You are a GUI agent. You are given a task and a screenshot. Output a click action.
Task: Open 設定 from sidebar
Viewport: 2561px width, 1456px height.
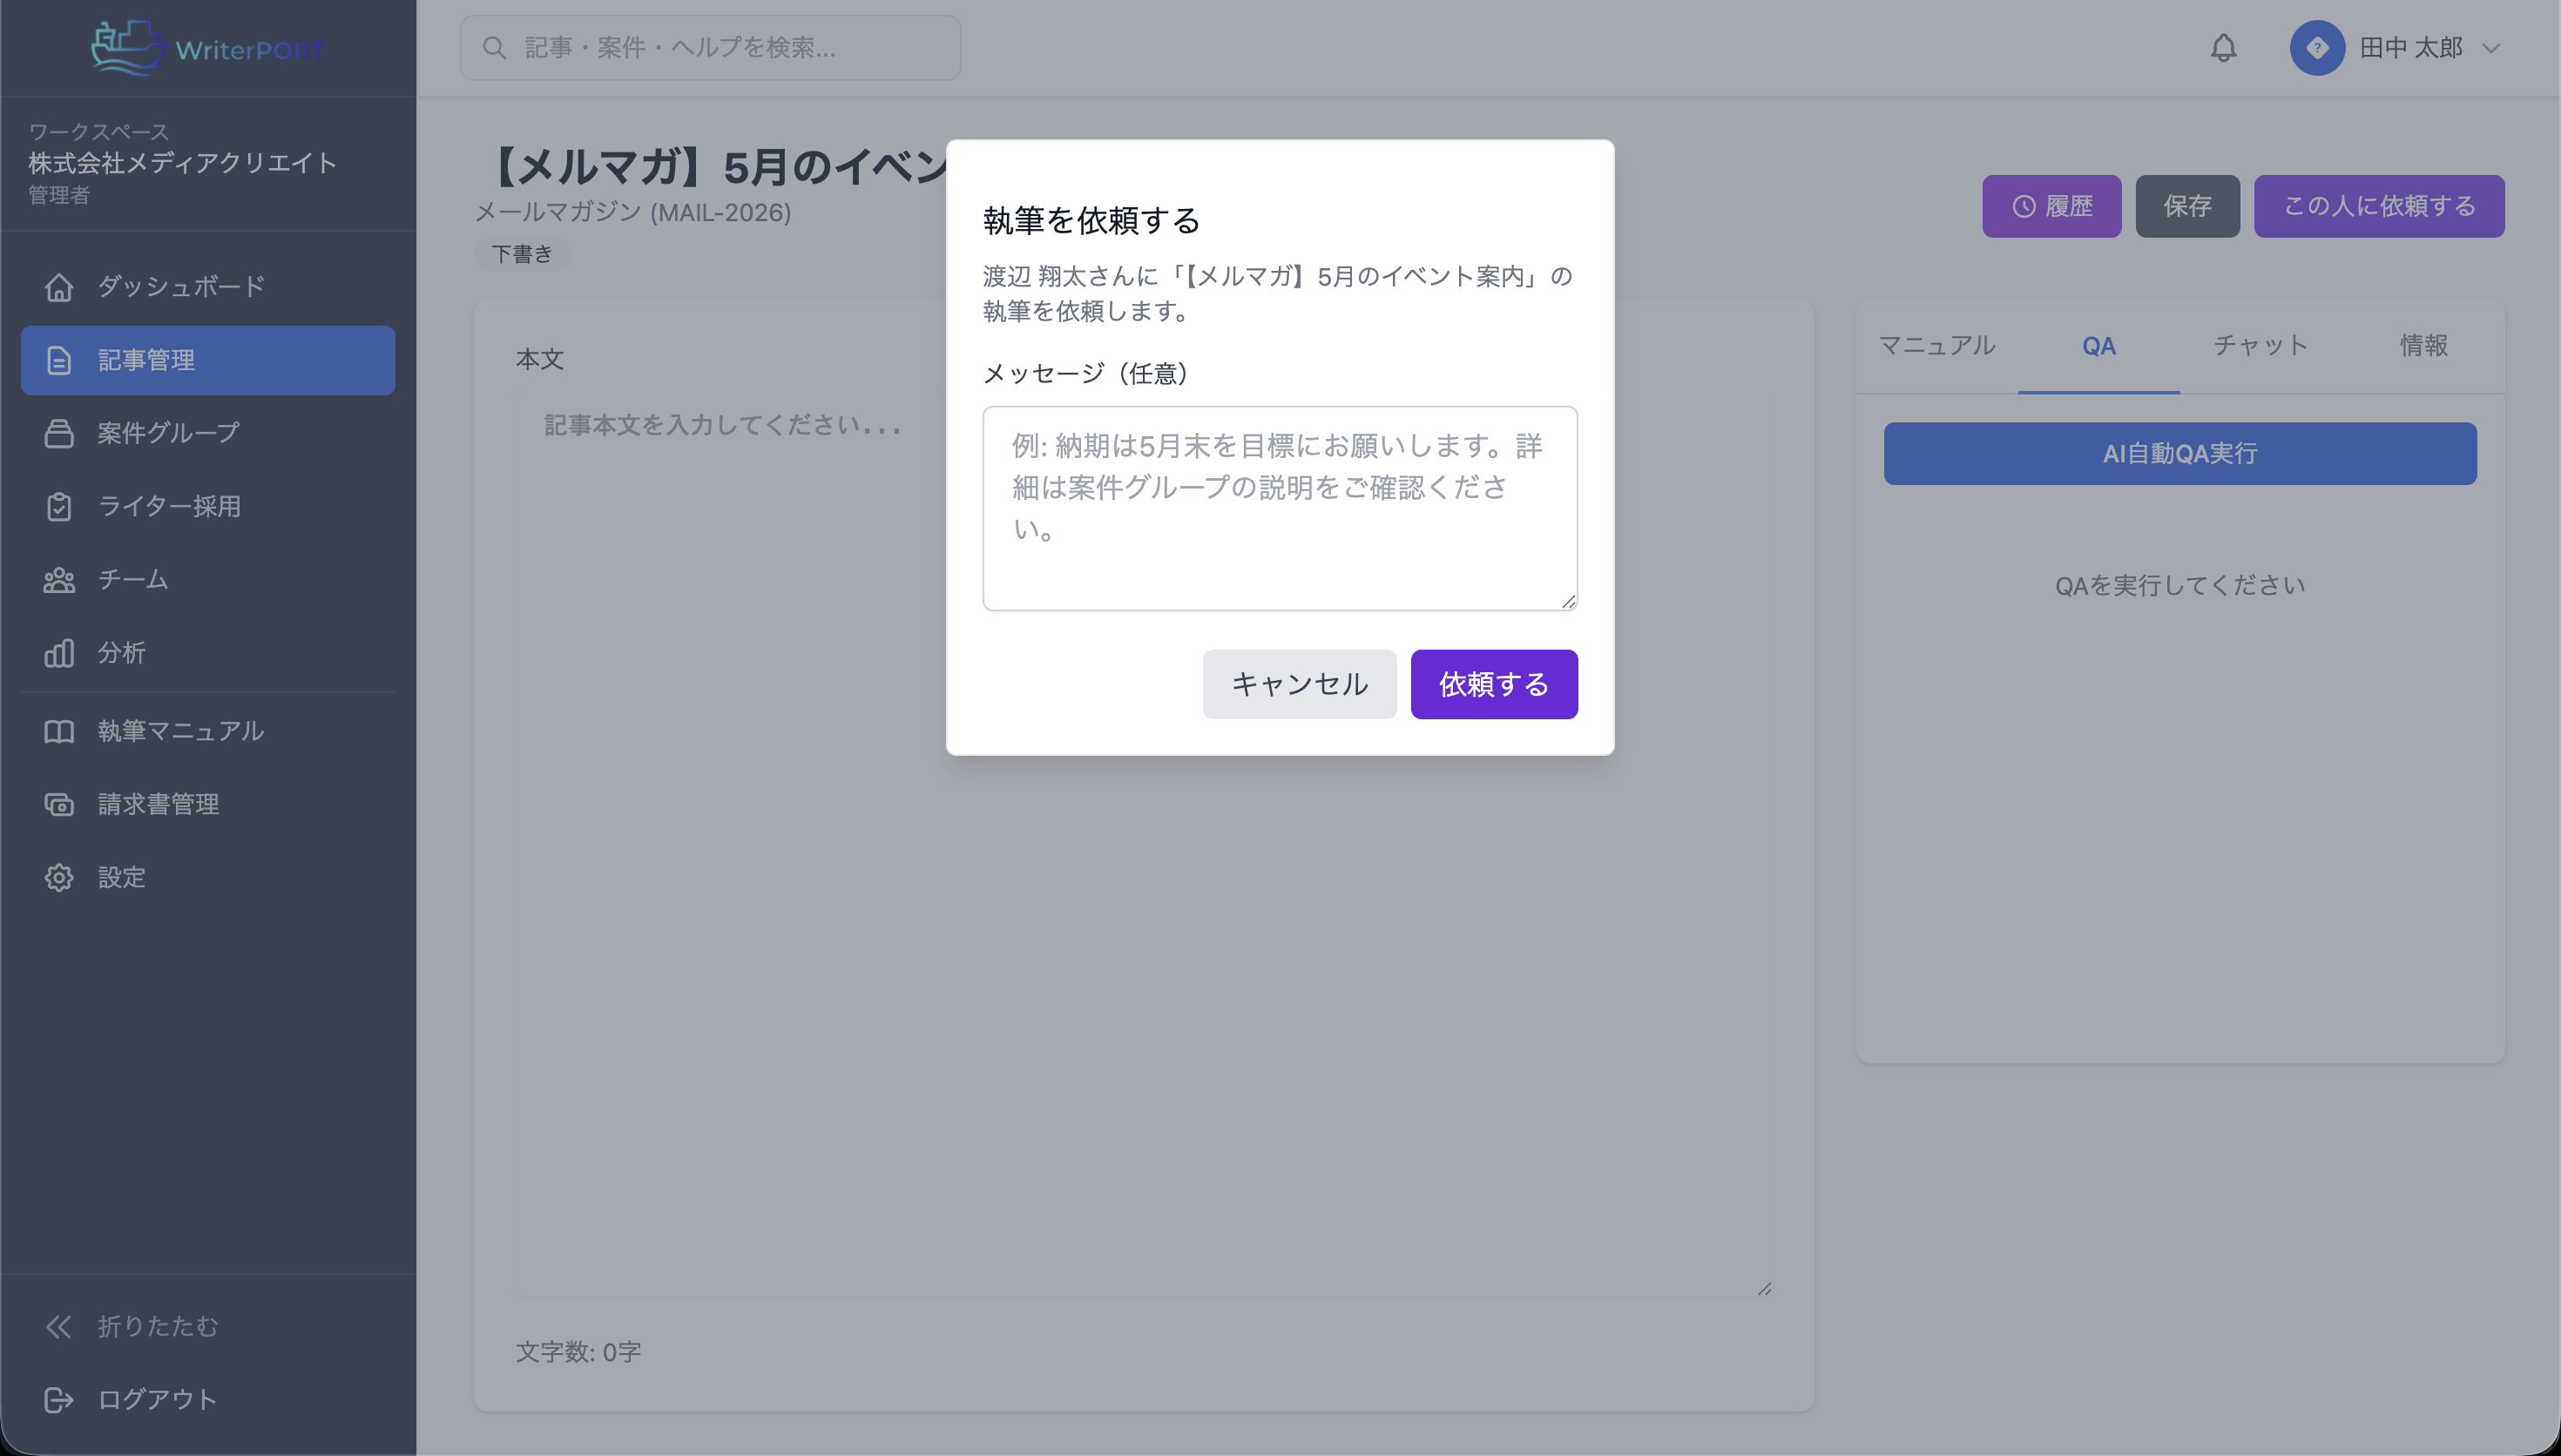[x=208, y=877]
